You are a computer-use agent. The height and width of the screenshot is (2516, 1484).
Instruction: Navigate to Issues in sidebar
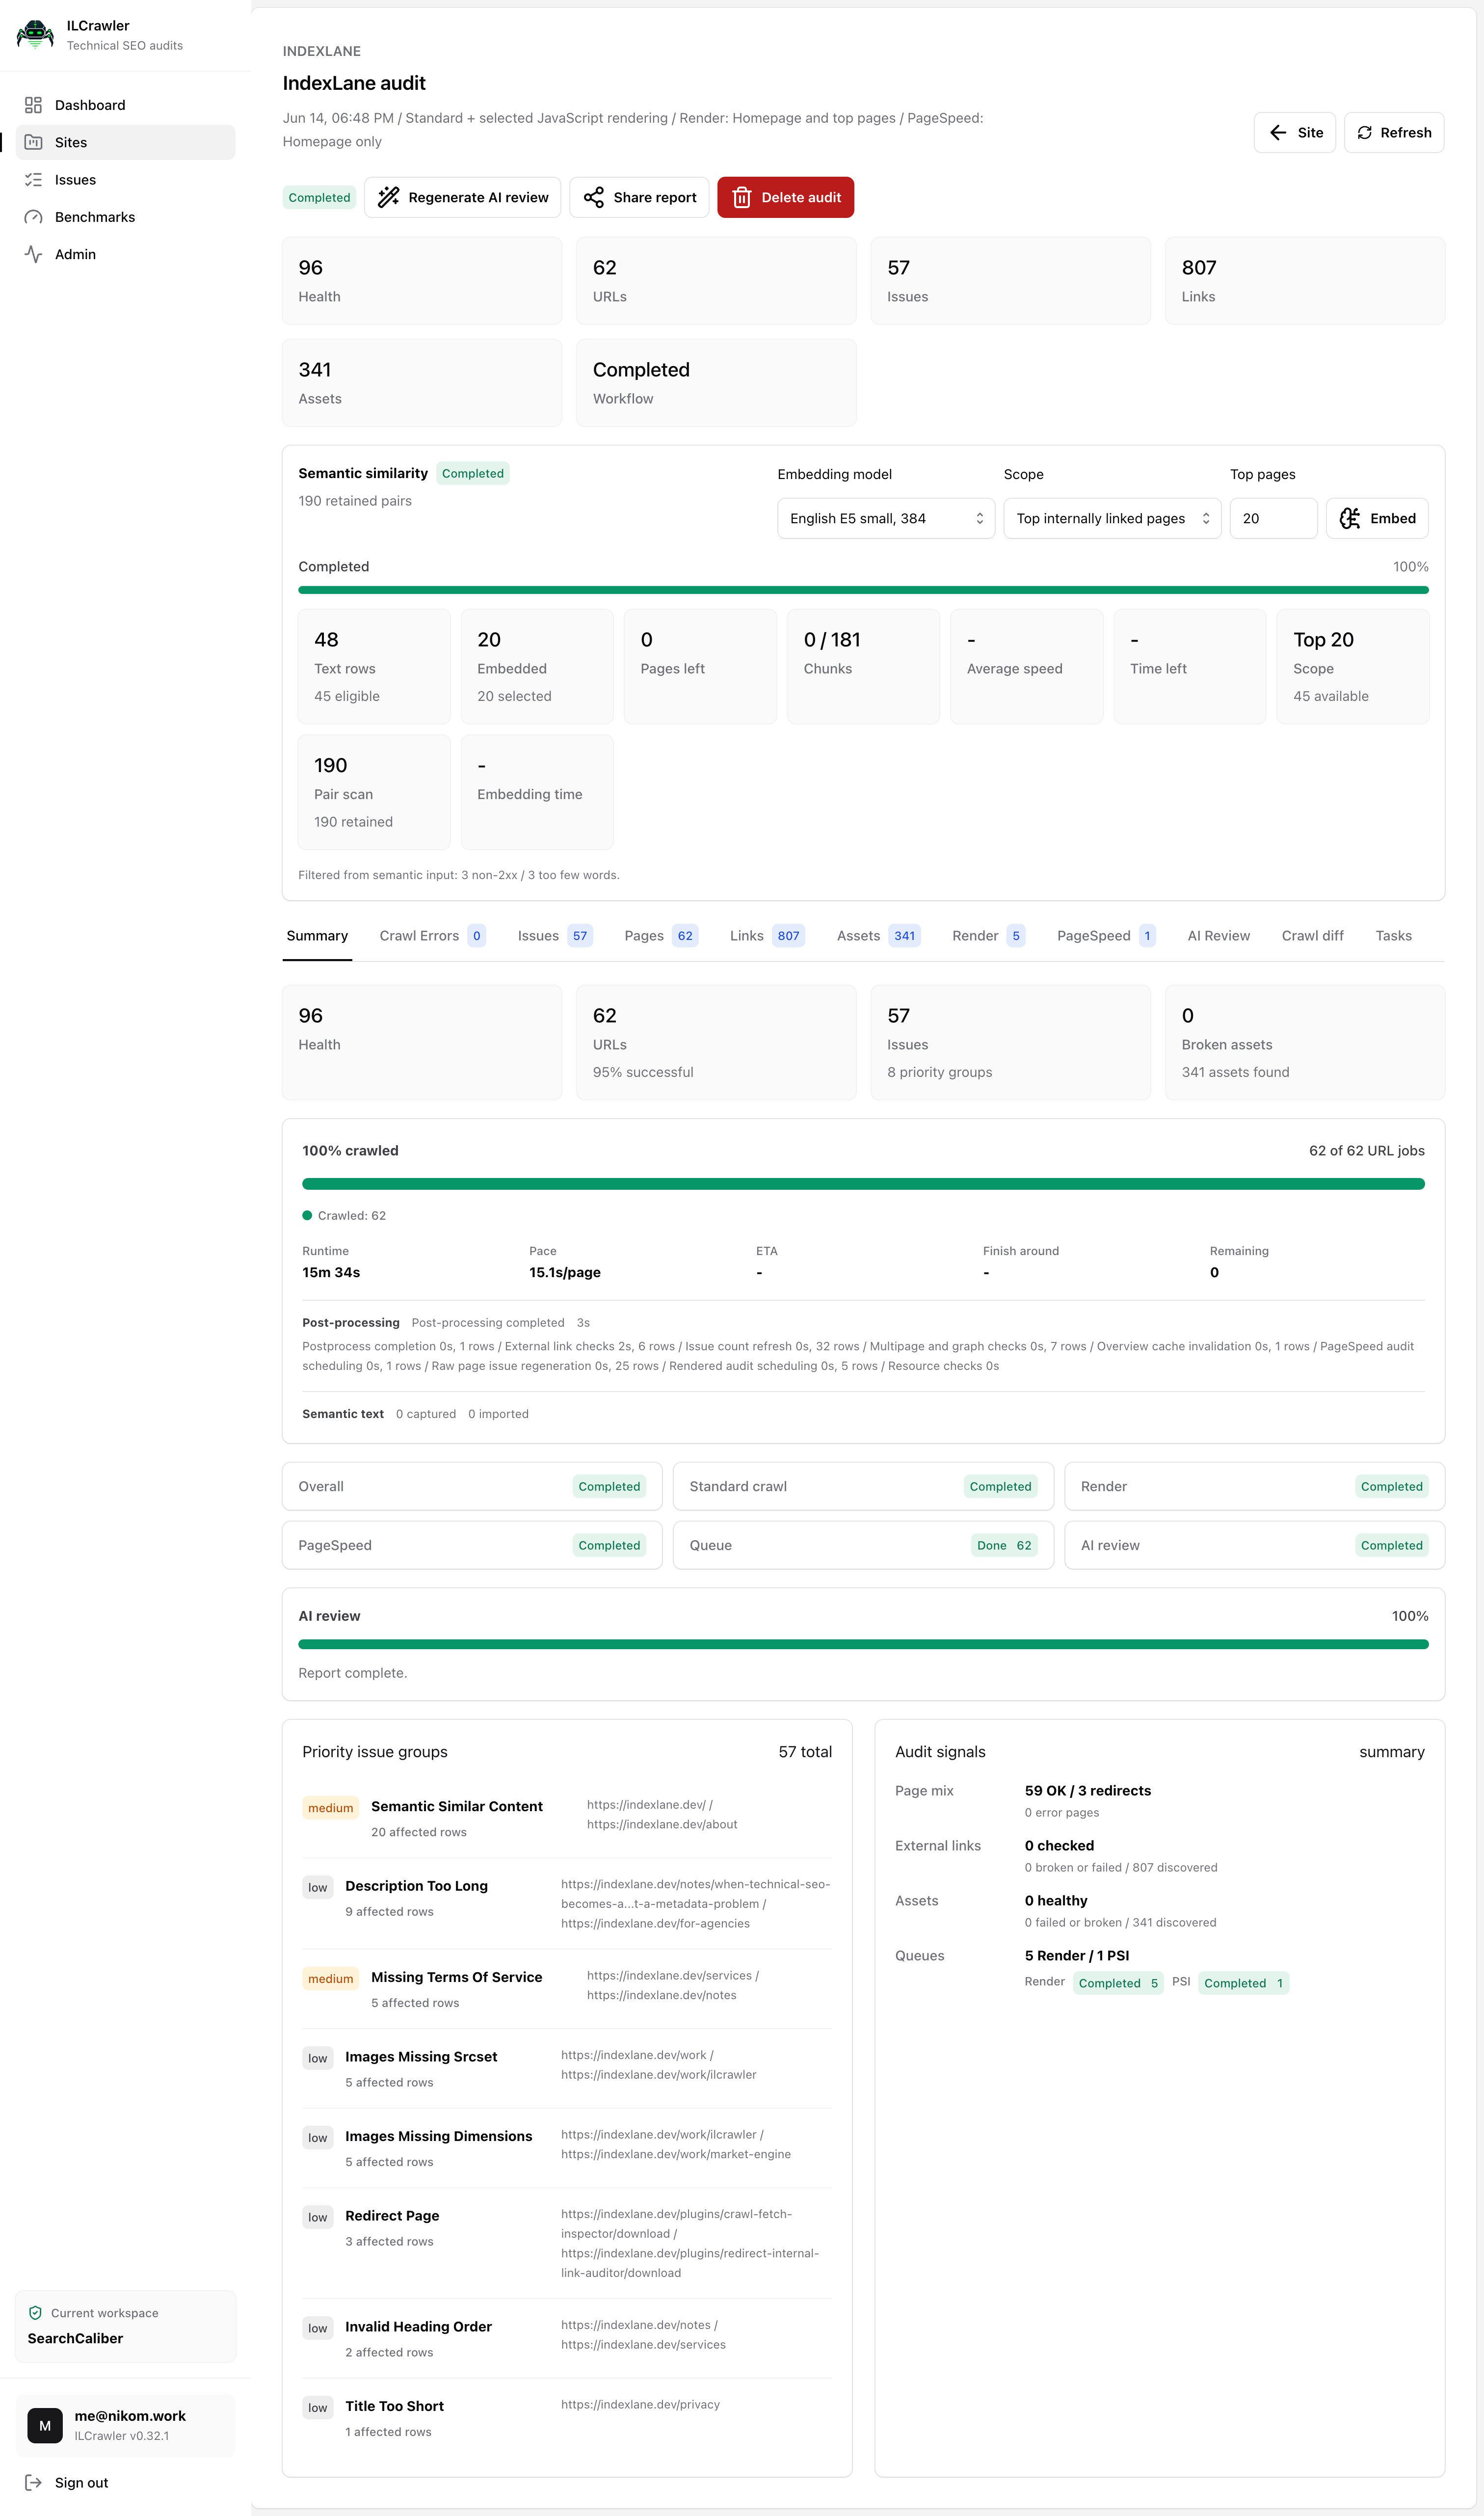(125, 180)
